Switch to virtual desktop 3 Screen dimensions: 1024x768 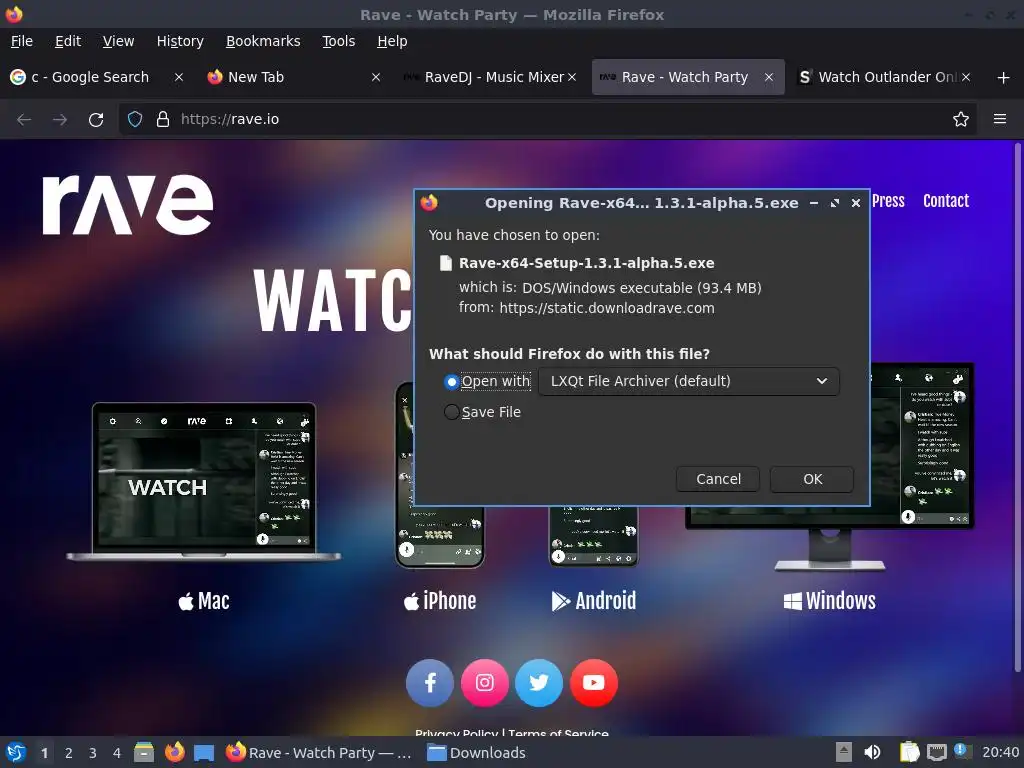pyautogui.click(x=92, y=753)
